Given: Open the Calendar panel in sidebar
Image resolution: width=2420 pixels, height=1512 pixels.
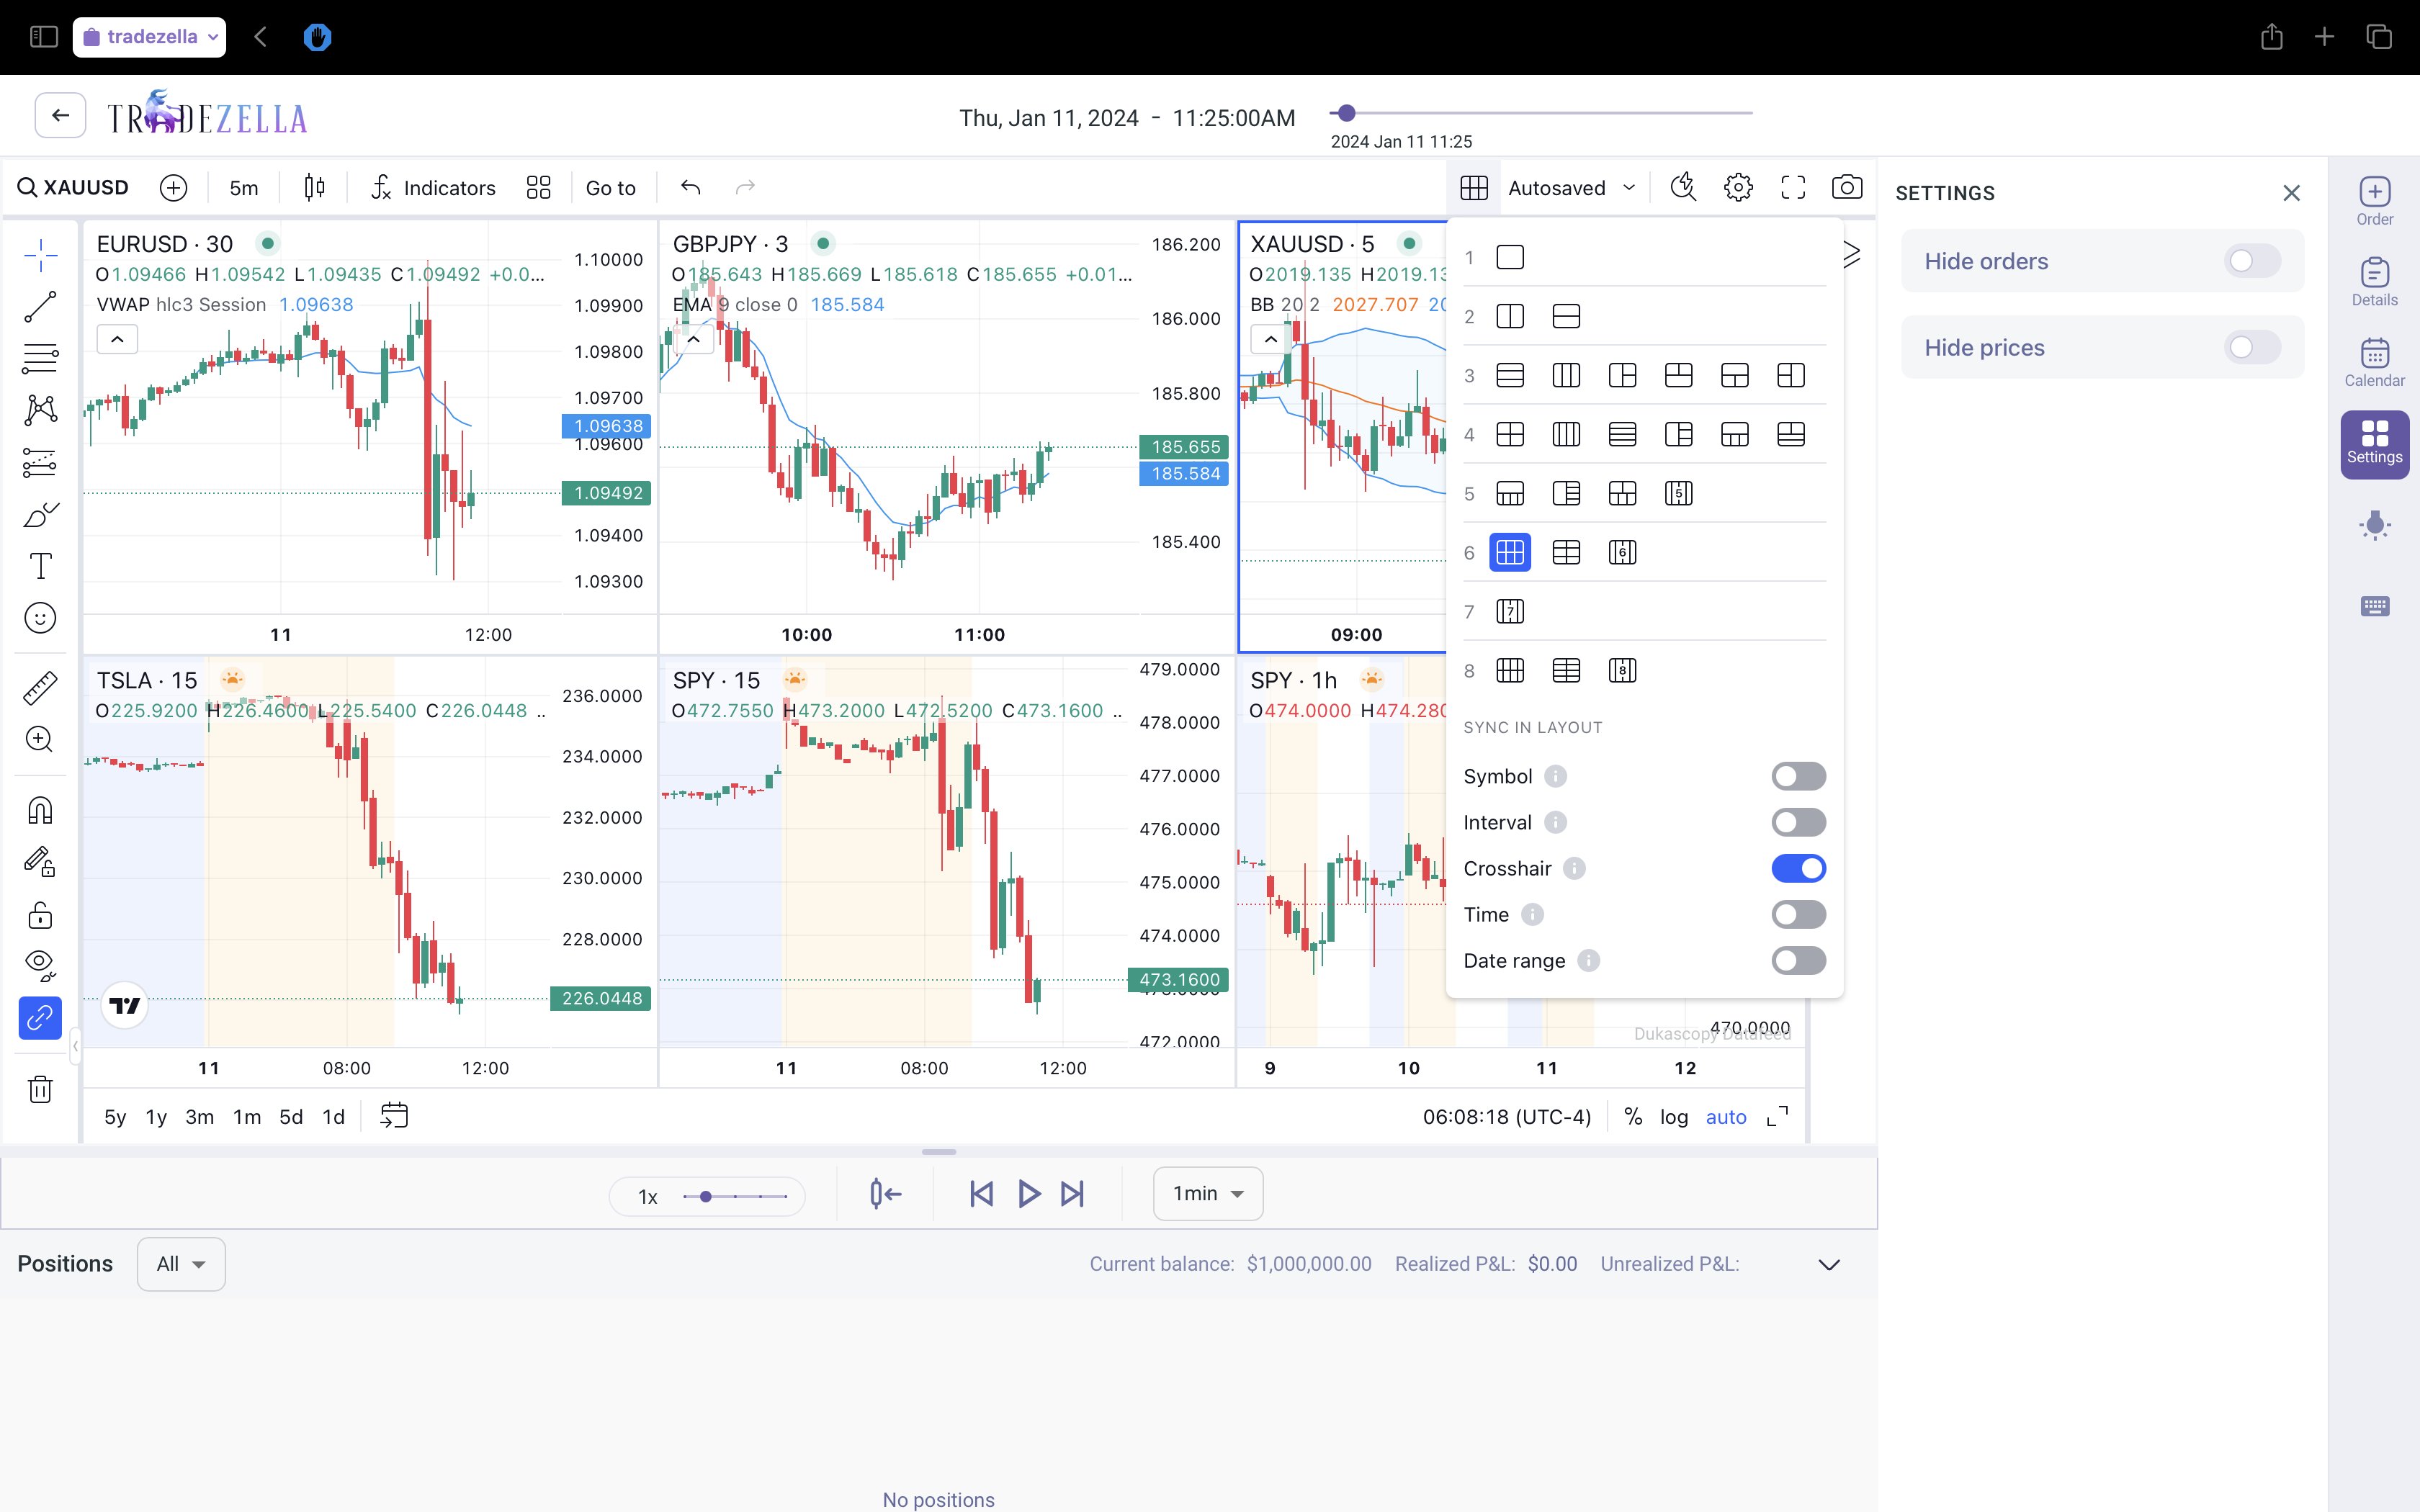Looking at the screenshot, I should (2374, 362).
